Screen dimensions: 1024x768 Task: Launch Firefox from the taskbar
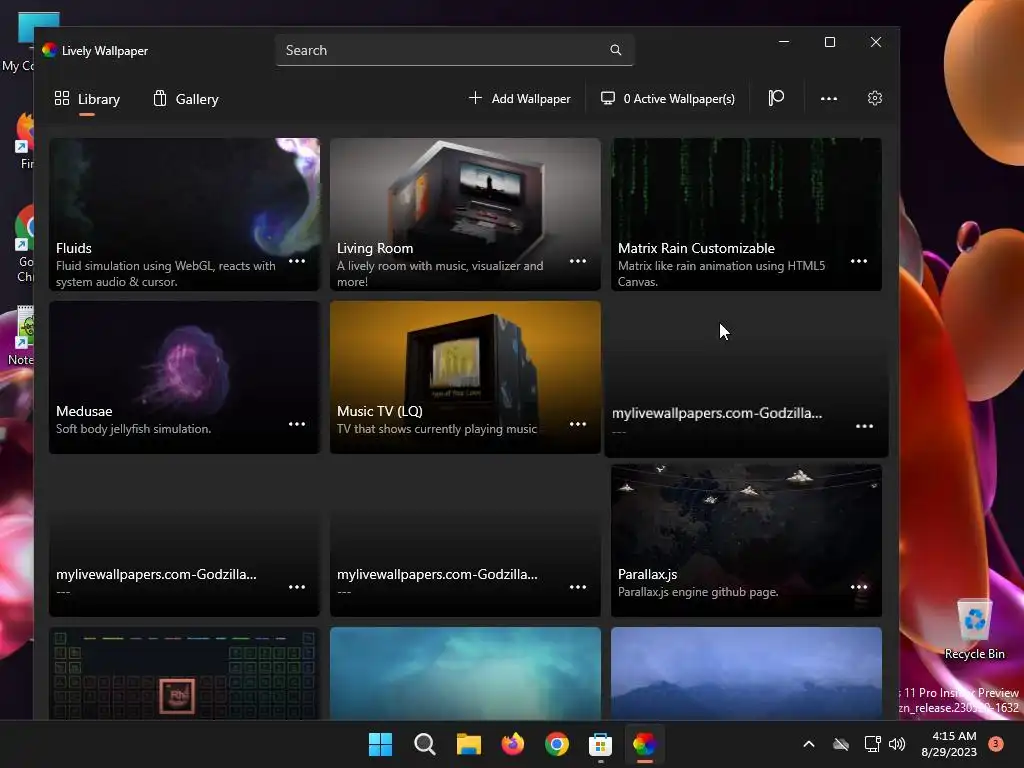[x=513, y=744]
